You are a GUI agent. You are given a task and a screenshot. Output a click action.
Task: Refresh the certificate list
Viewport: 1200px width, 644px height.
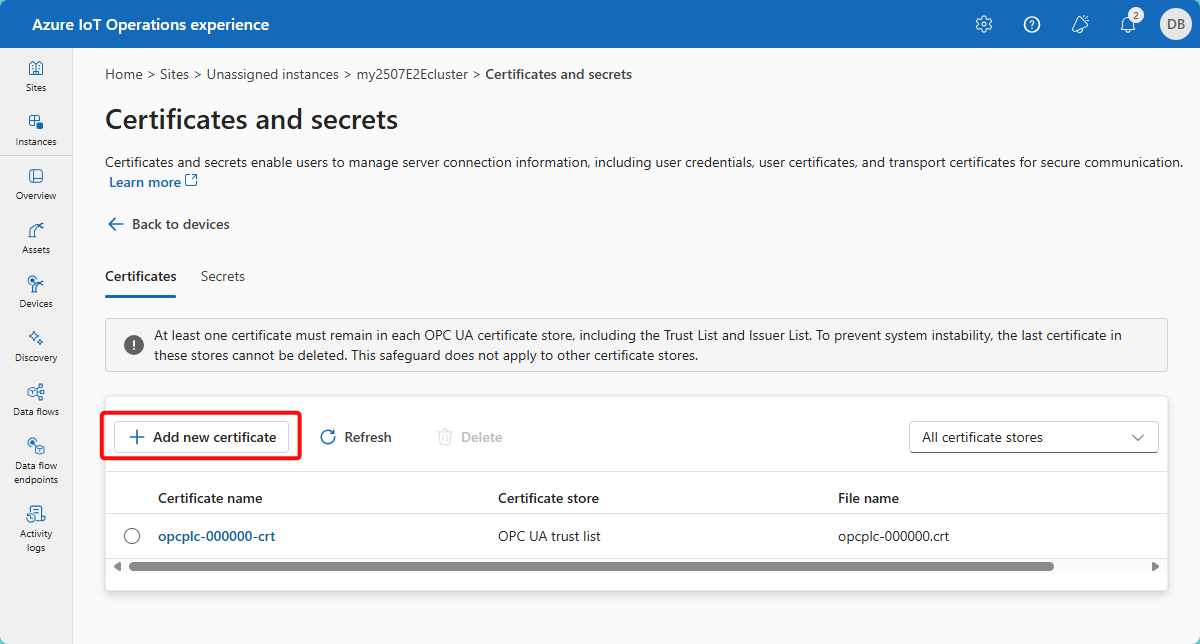tap(356, 437)
